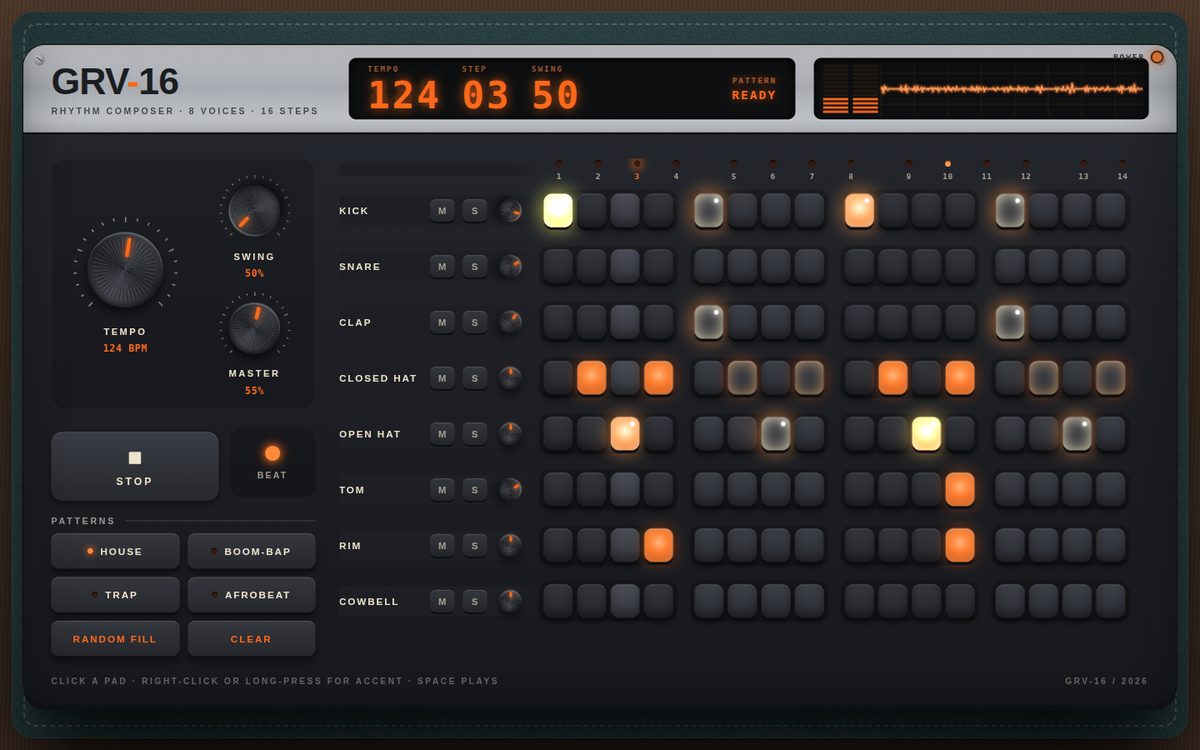Viewport: 1200px width, 750px height.
Task: Toggle the only lit orange Tom pad
Action: click(x=960, y=490)
